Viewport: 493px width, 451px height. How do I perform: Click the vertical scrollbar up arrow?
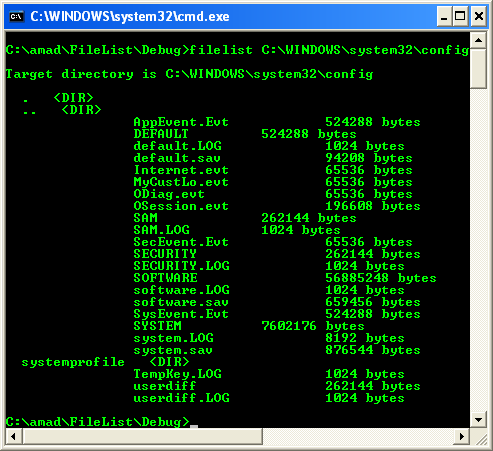coord(478,40)
